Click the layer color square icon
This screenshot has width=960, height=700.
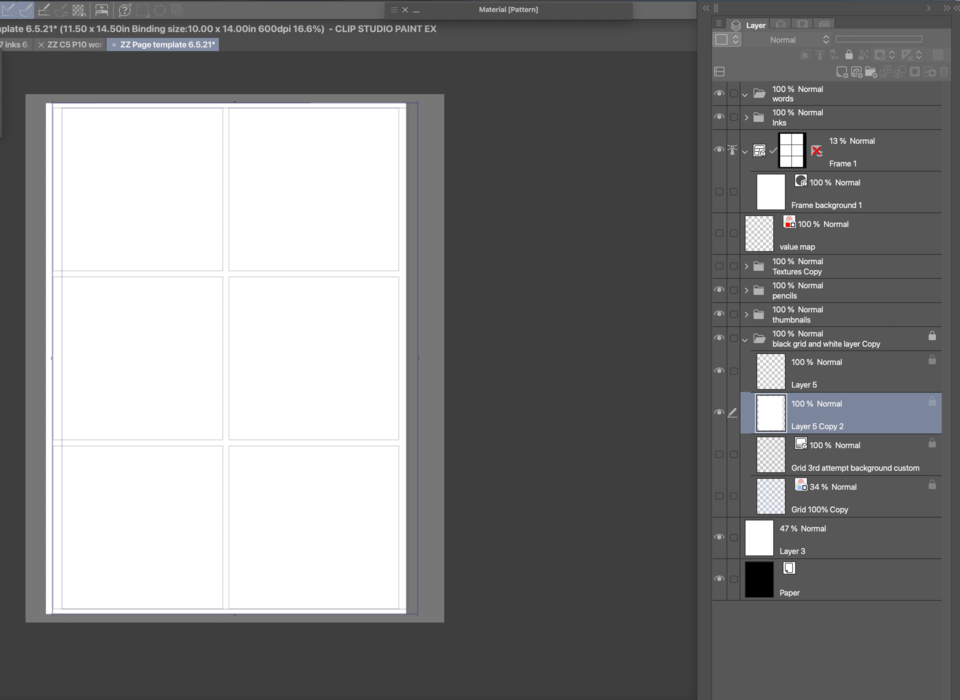(x=938, y=55)
